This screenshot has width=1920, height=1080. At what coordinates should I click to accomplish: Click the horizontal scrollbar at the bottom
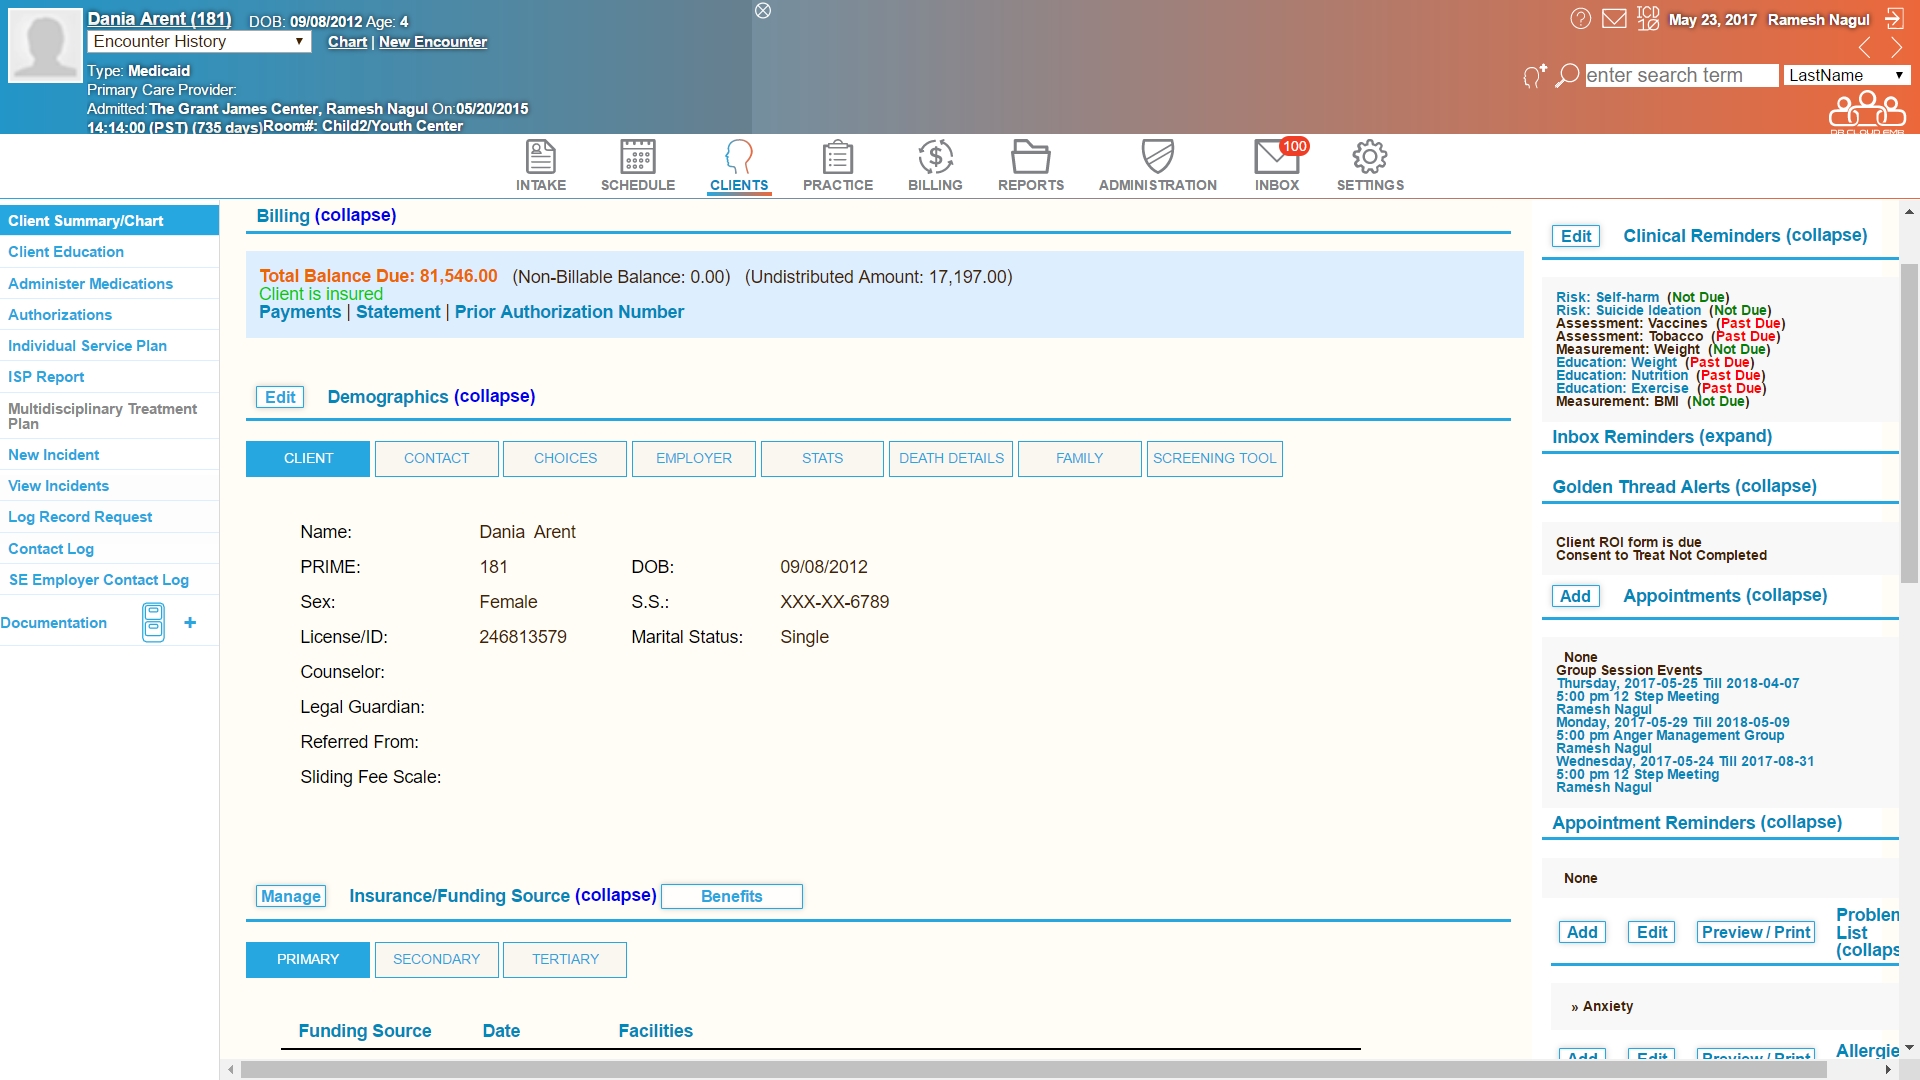pyautogui.click(x=1033, y=1070)
